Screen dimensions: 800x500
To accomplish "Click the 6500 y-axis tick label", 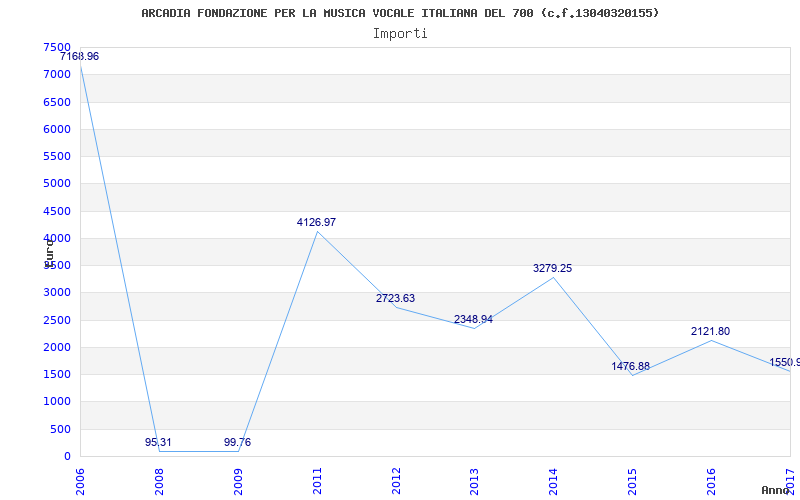I will [57, 102].
